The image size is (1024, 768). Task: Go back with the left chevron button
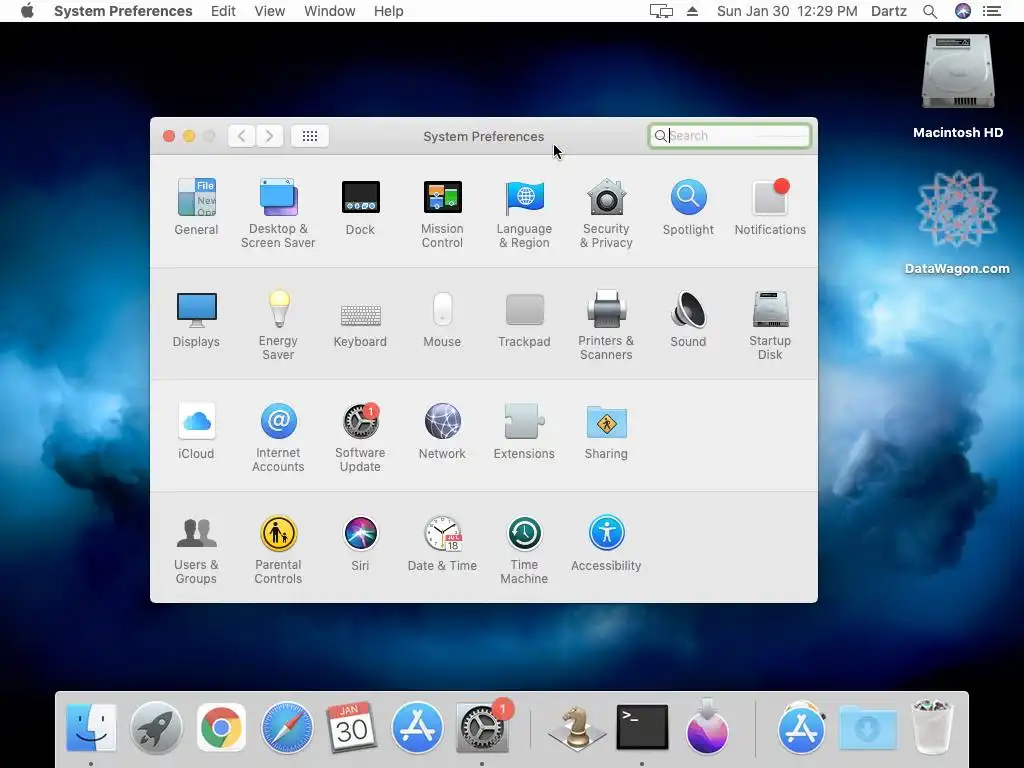tap(242, 136)
